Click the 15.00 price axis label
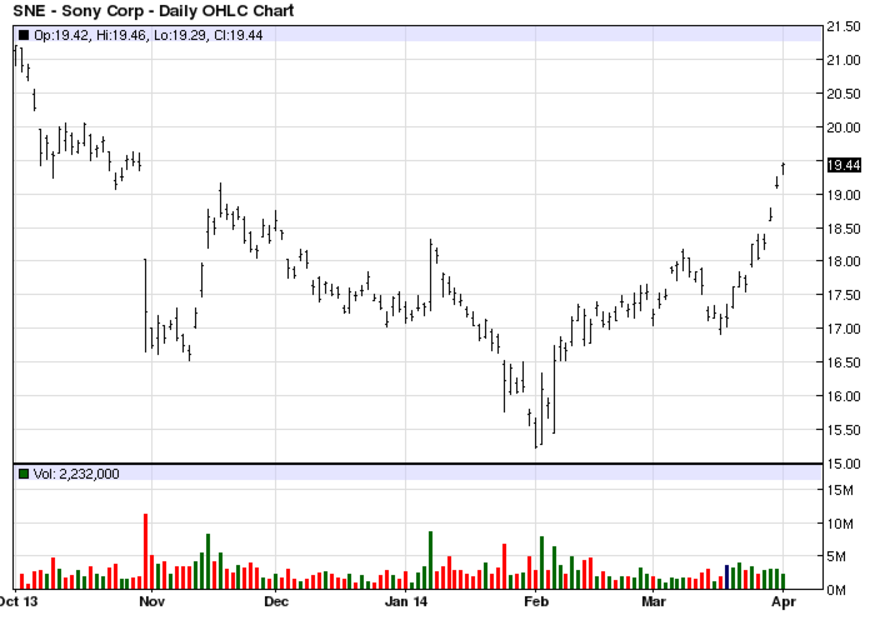This screenshot has height=640, width=875. 843,464
